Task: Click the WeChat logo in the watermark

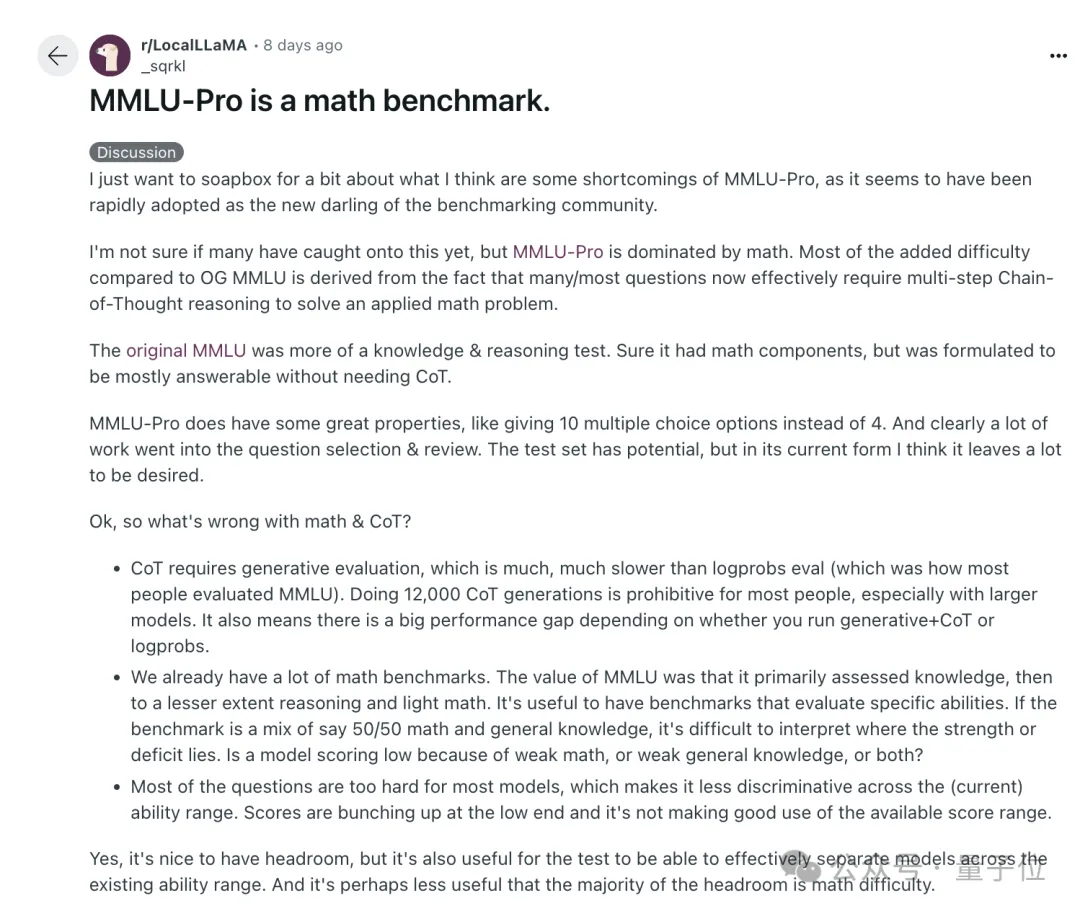Action: [x=801, y=867]
